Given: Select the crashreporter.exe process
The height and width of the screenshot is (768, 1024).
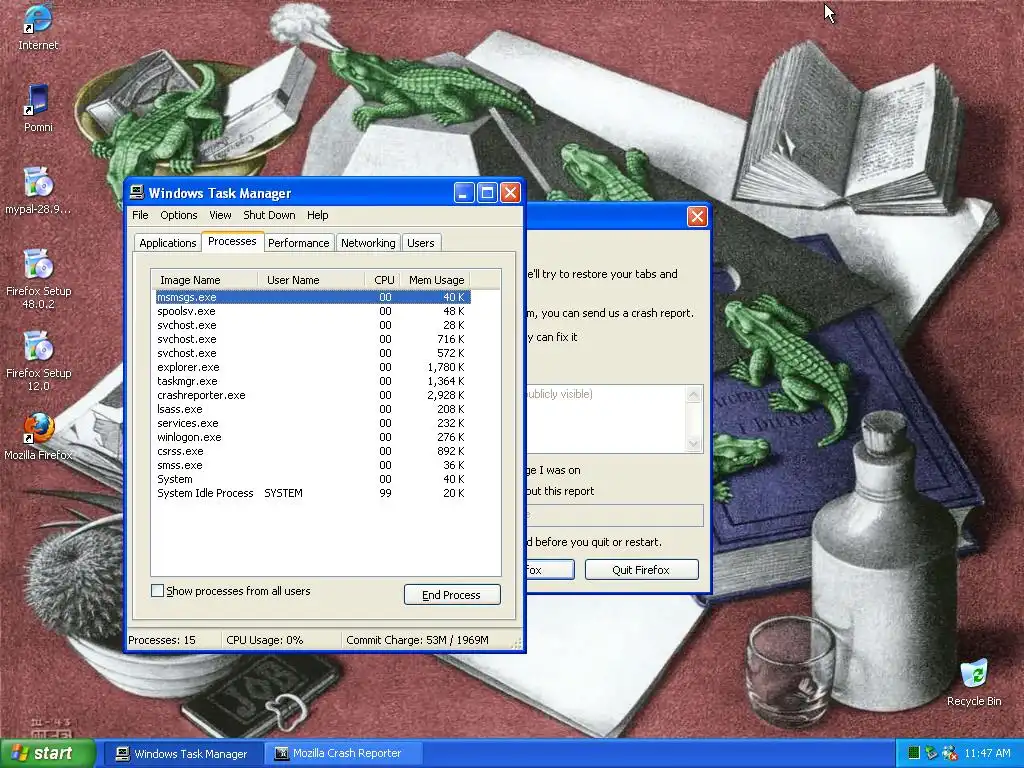Looking at the screenshot, I should click(312, 395).
